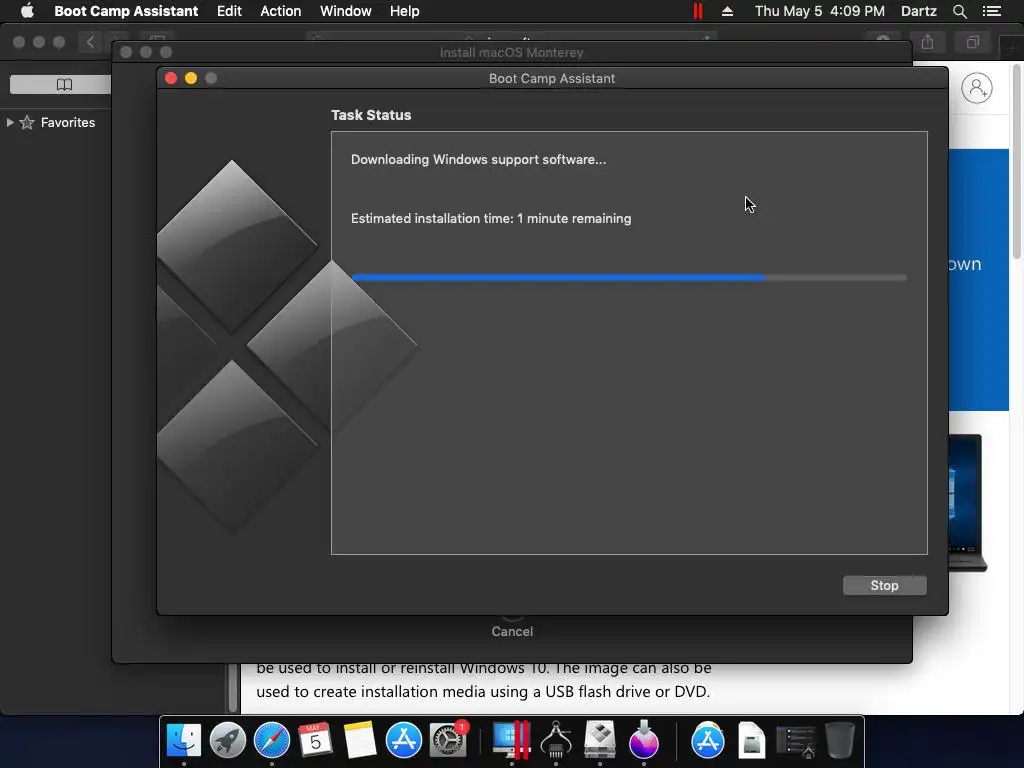Open the Boot Camp Assistant app menu

click(x=126, y=11)
